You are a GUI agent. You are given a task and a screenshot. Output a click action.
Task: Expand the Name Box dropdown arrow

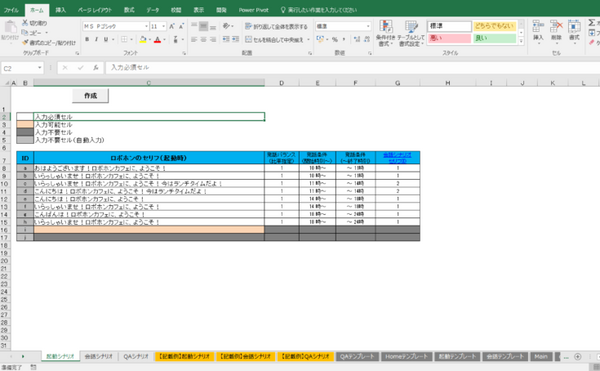pyautogui.click(x=39, y=68)
